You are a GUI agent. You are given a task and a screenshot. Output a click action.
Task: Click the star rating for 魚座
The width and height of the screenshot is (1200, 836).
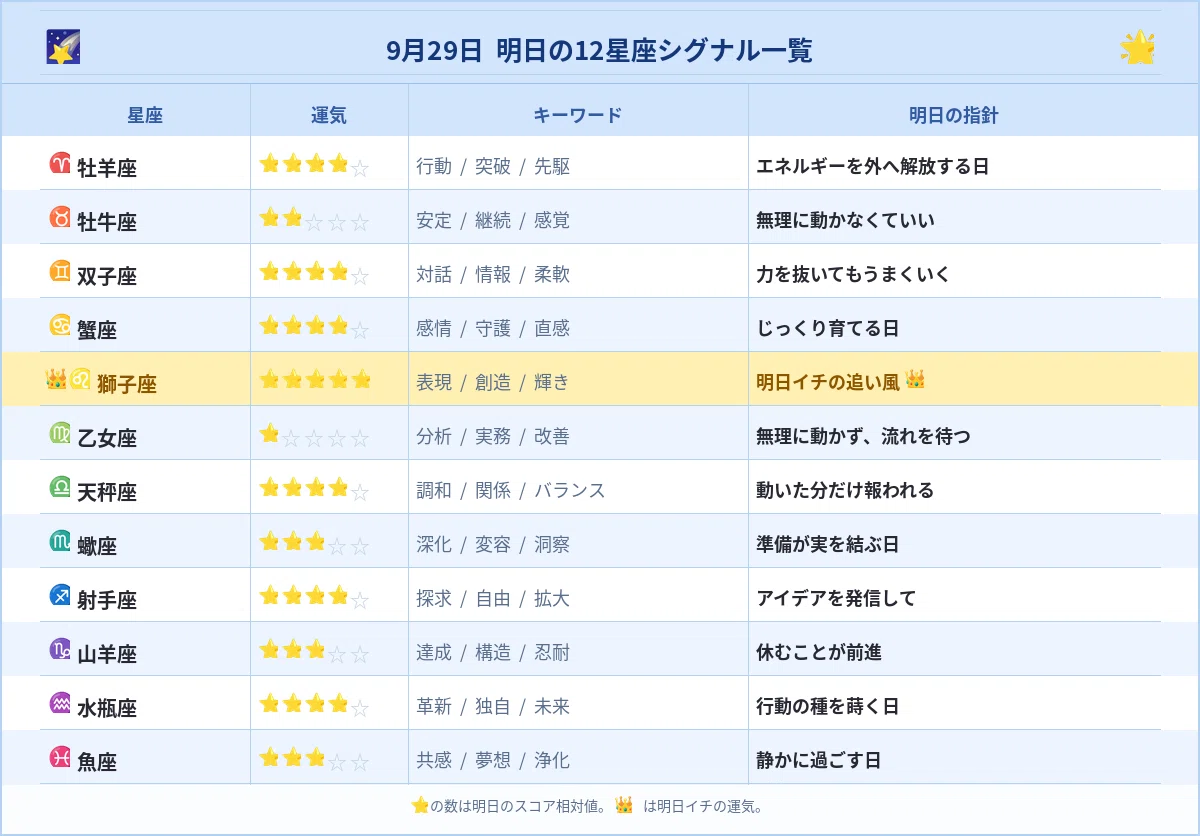tap(315, 759)
